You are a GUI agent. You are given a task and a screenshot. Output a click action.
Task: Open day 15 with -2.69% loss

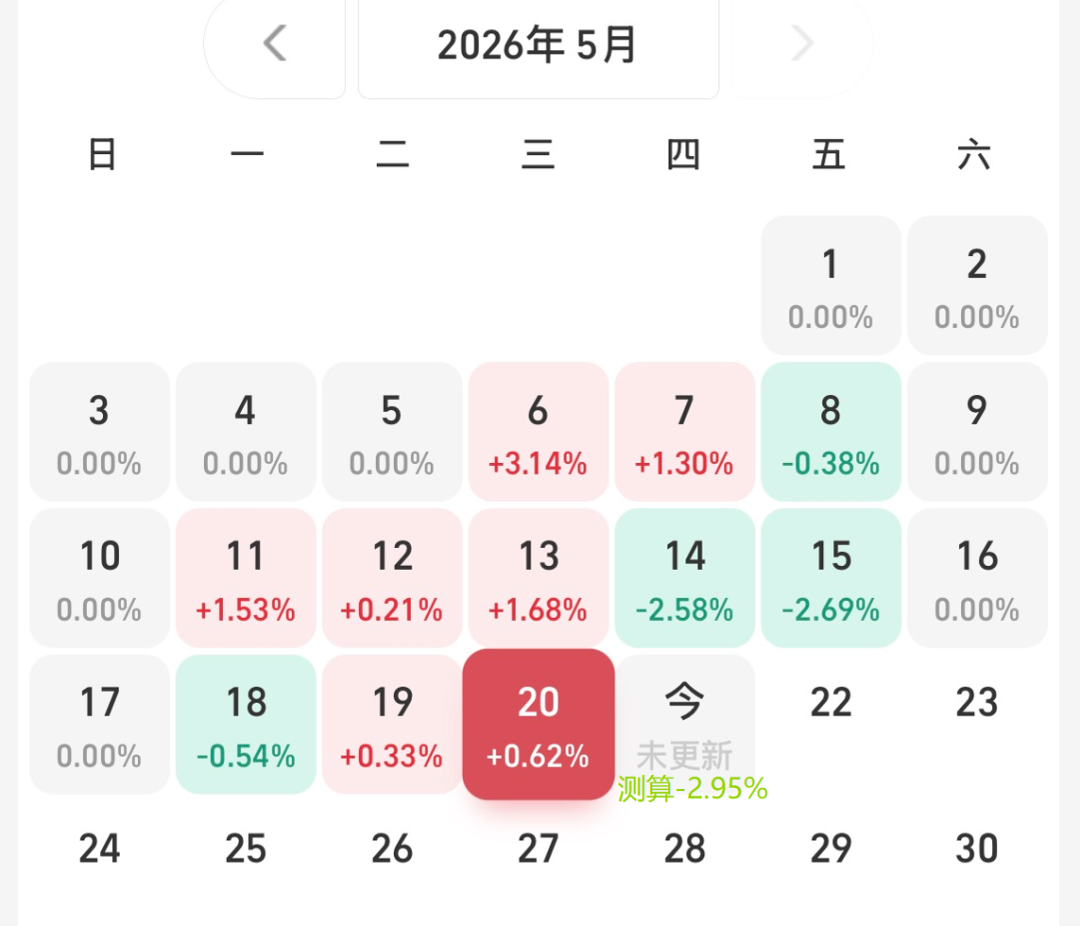pyautogui.click(x=831, y=578)
